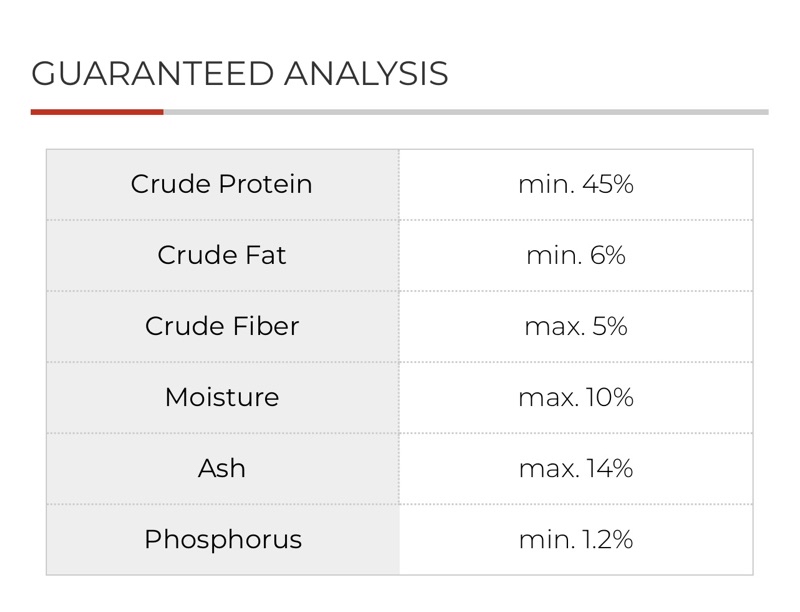Click the word ANALYSIS in heading
The width and height of the screenshot is (800, 612).
tap(366, 73)
